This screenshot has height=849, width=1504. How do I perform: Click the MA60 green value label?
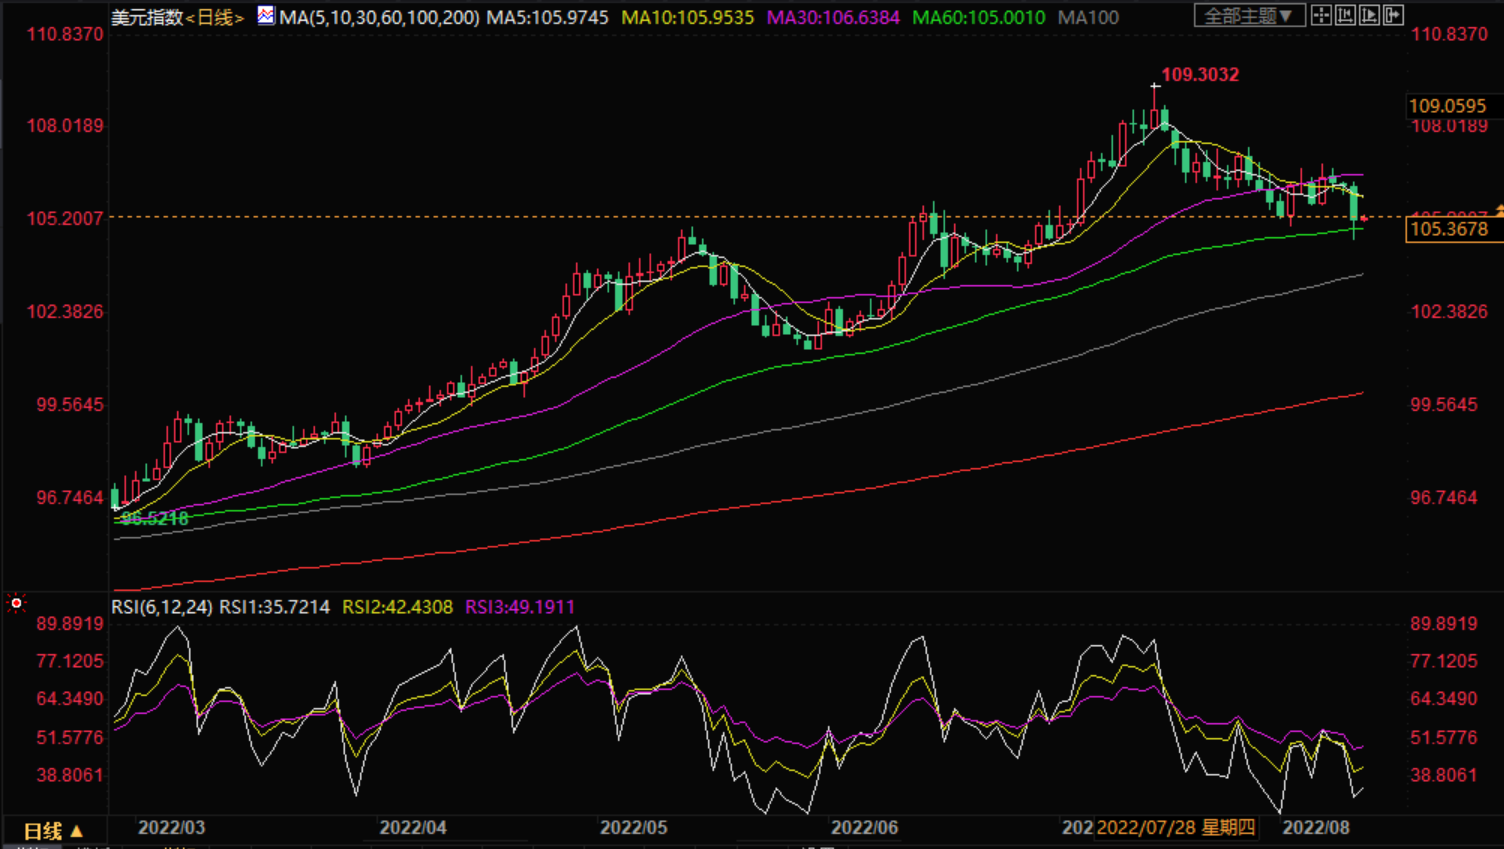tap(978, 17)
